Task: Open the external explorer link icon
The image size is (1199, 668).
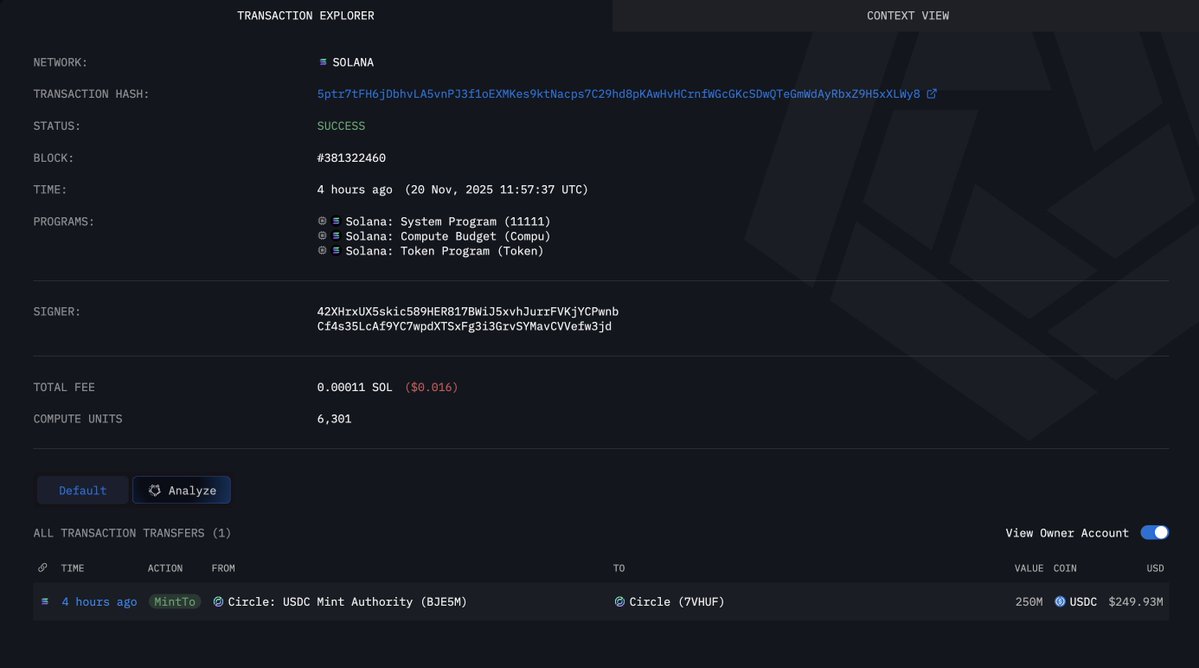Action: coord(932,92)
